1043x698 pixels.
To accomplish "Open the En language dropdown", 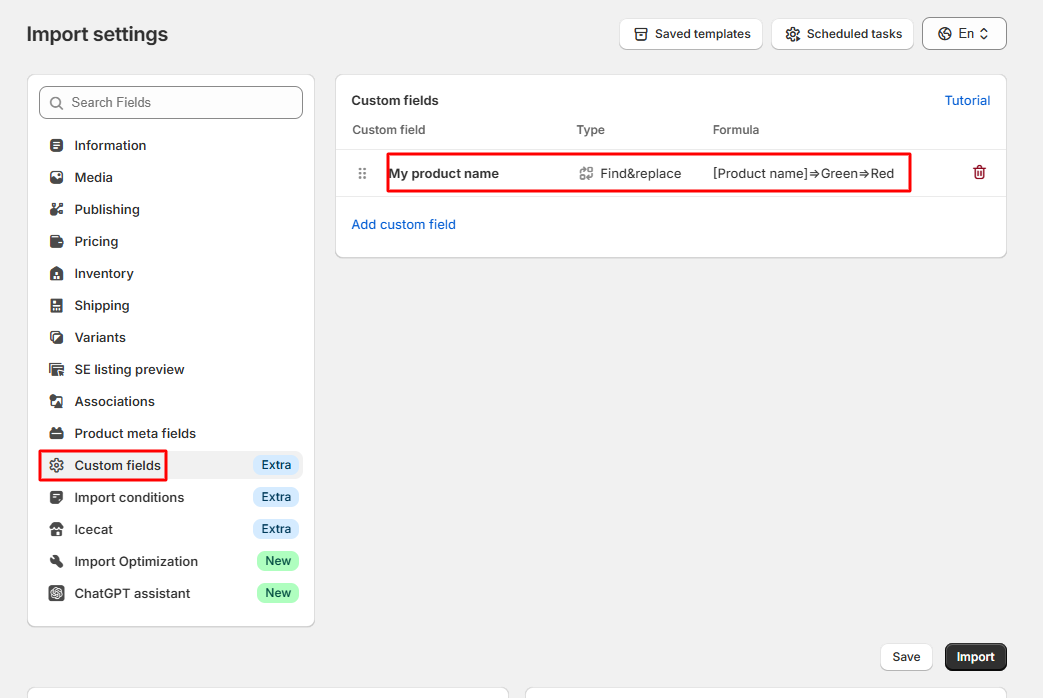I will pos(964,33).
